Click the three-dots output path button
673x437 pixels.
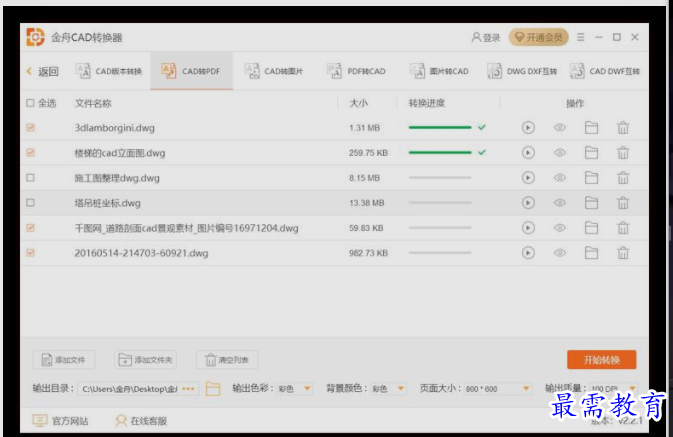[x=188, y=388]
